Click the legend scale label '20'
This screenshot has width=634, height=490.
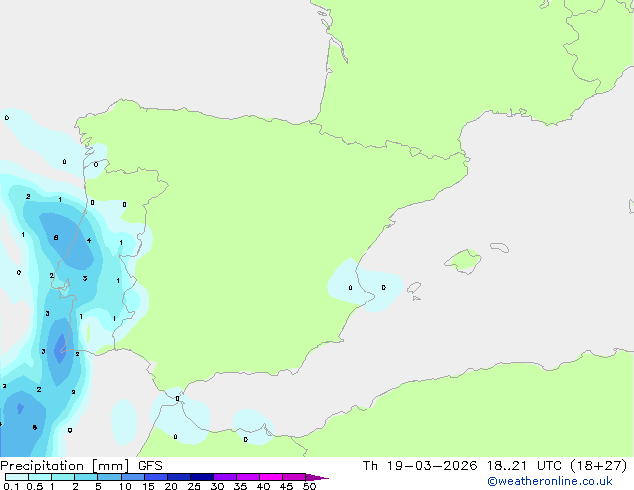click(171, 486)
